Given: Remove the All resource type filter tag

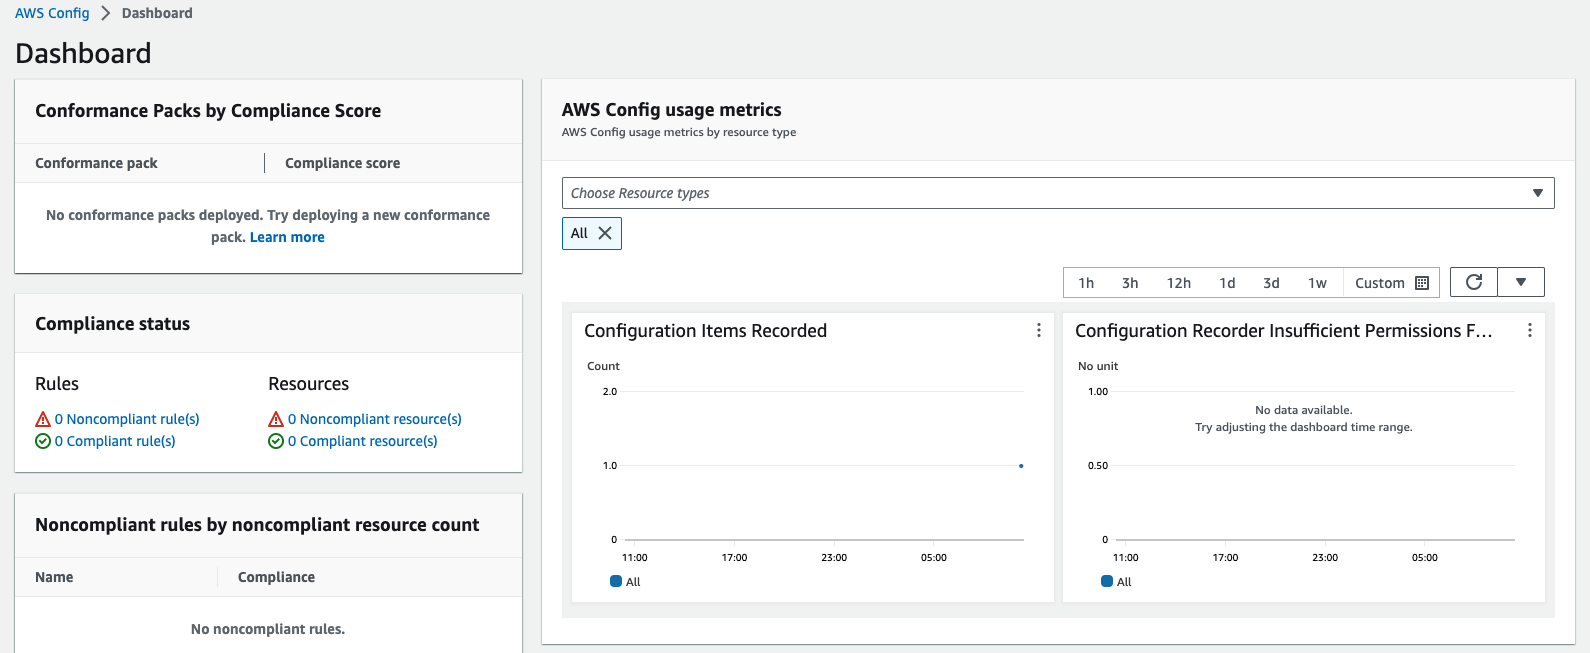Looking at the screenshot, I should tap(605, 233).
